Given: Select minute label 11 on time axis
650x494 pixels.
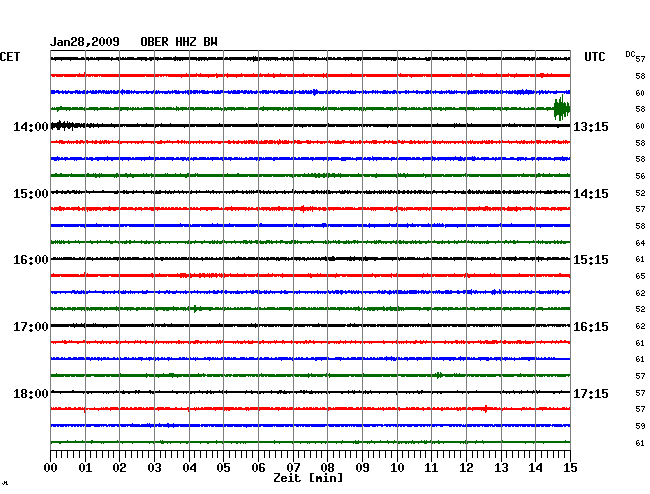Looking at the screenshot, I should coord(431,467).
